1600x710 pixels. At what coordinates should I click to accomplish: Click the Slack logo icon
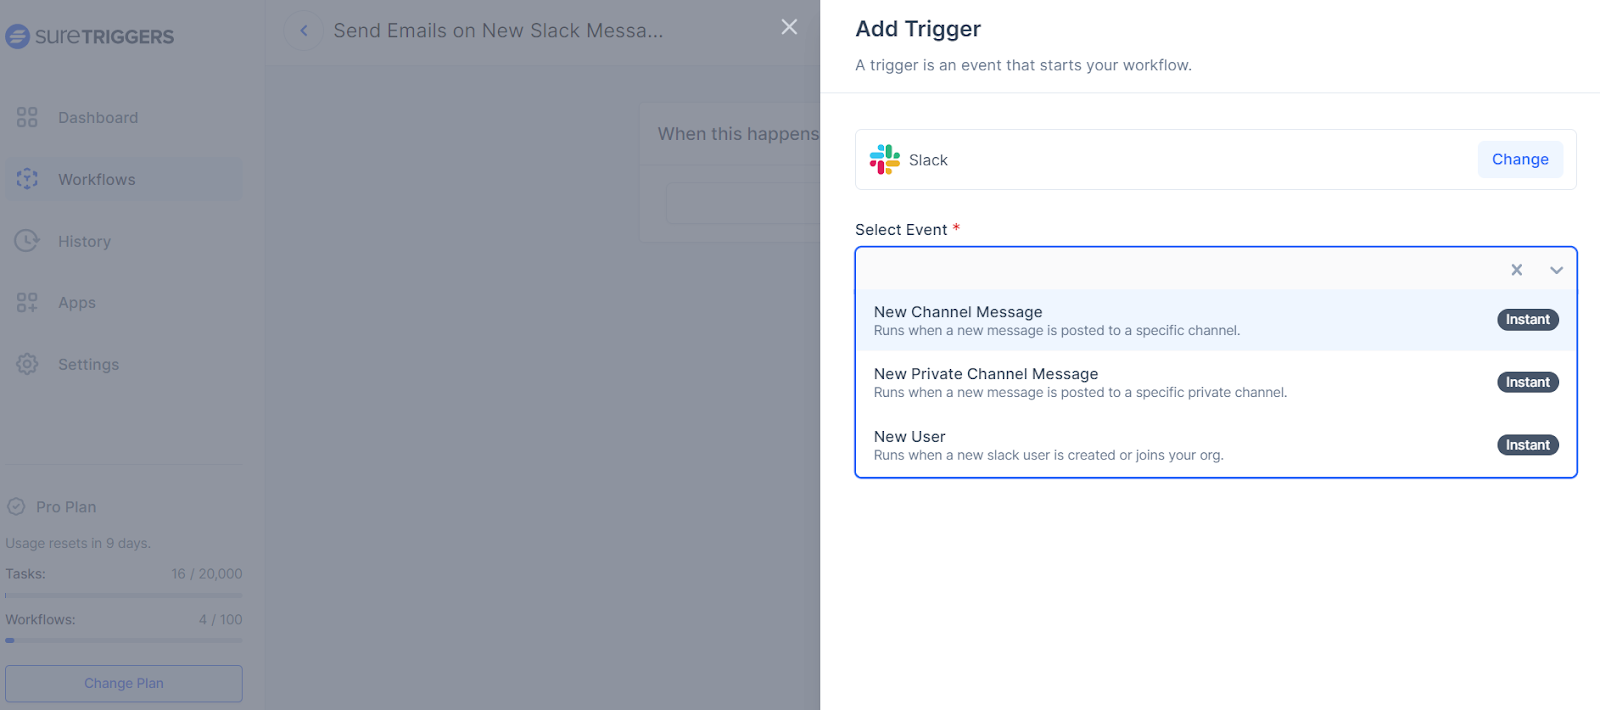885,160
